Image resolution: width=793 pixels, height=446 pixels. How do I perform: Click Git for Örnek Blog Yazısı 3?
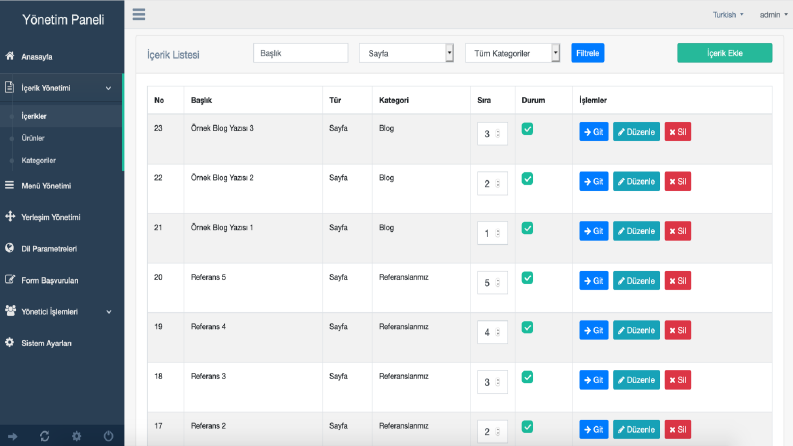pyautogui.click(x=594, y=132)
